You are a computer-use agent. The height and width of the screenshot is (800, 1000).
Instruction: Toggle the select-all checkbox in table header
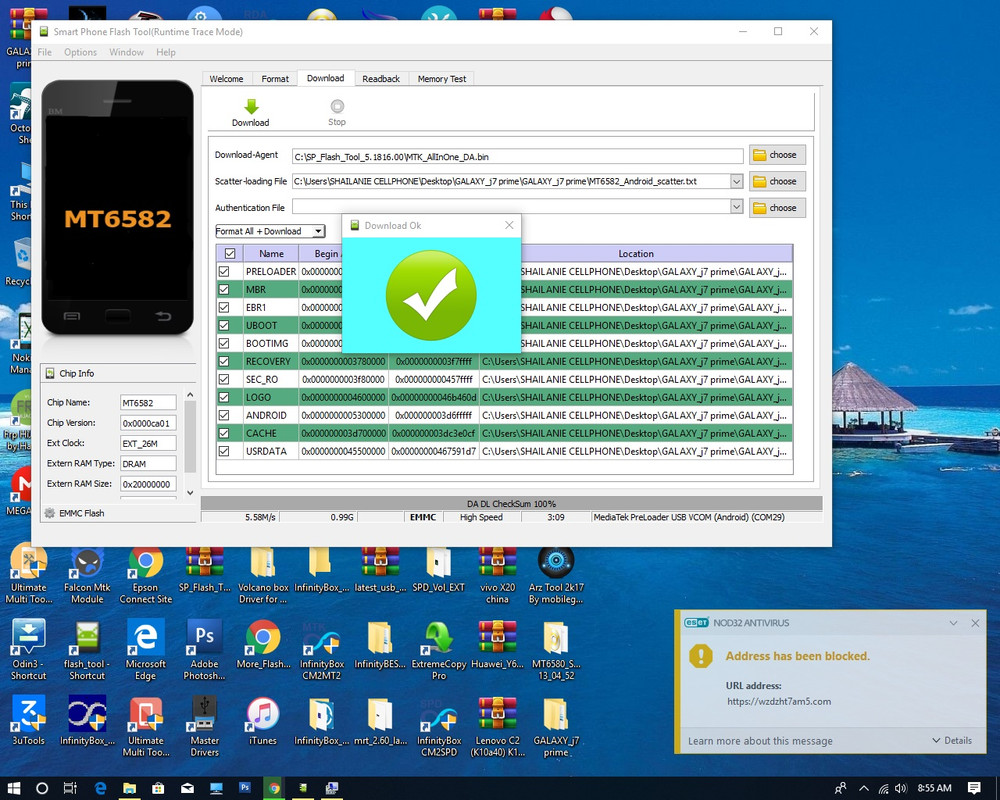(230, 253)
